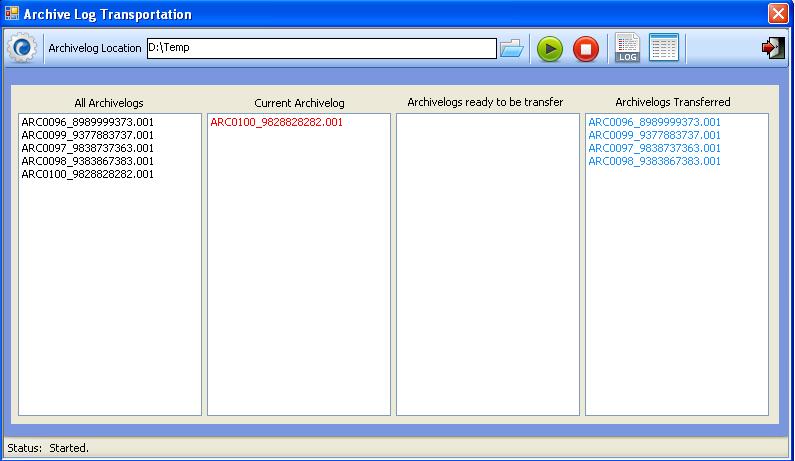Open the folder browse icon

point(512,49)
